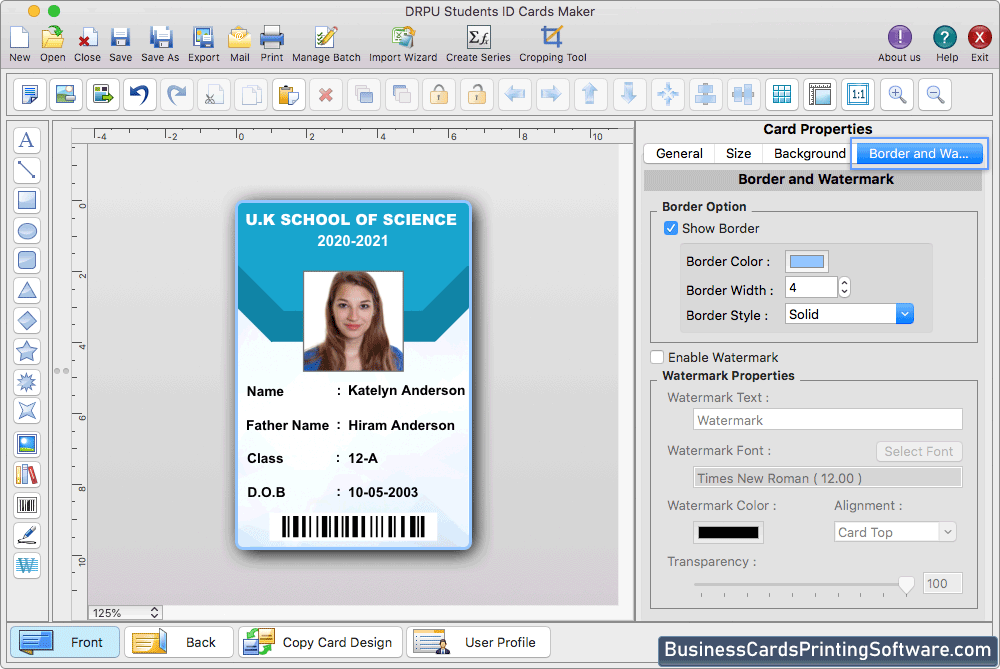
Task: Adjust Border Width stepper arrows
Action: click(844, 288)
